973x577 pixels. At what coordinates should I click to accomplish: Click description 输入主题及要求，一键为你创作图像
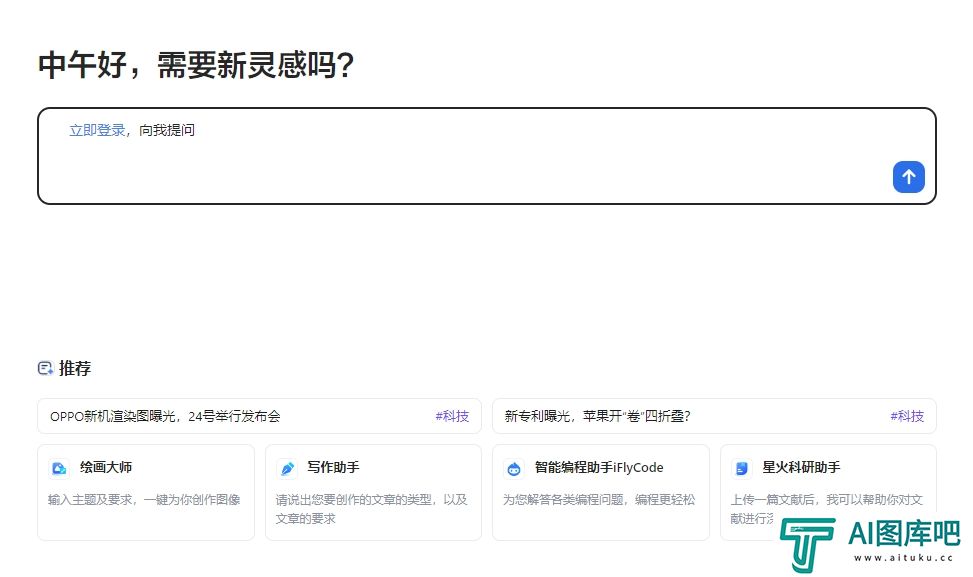(x=144, y=499)
